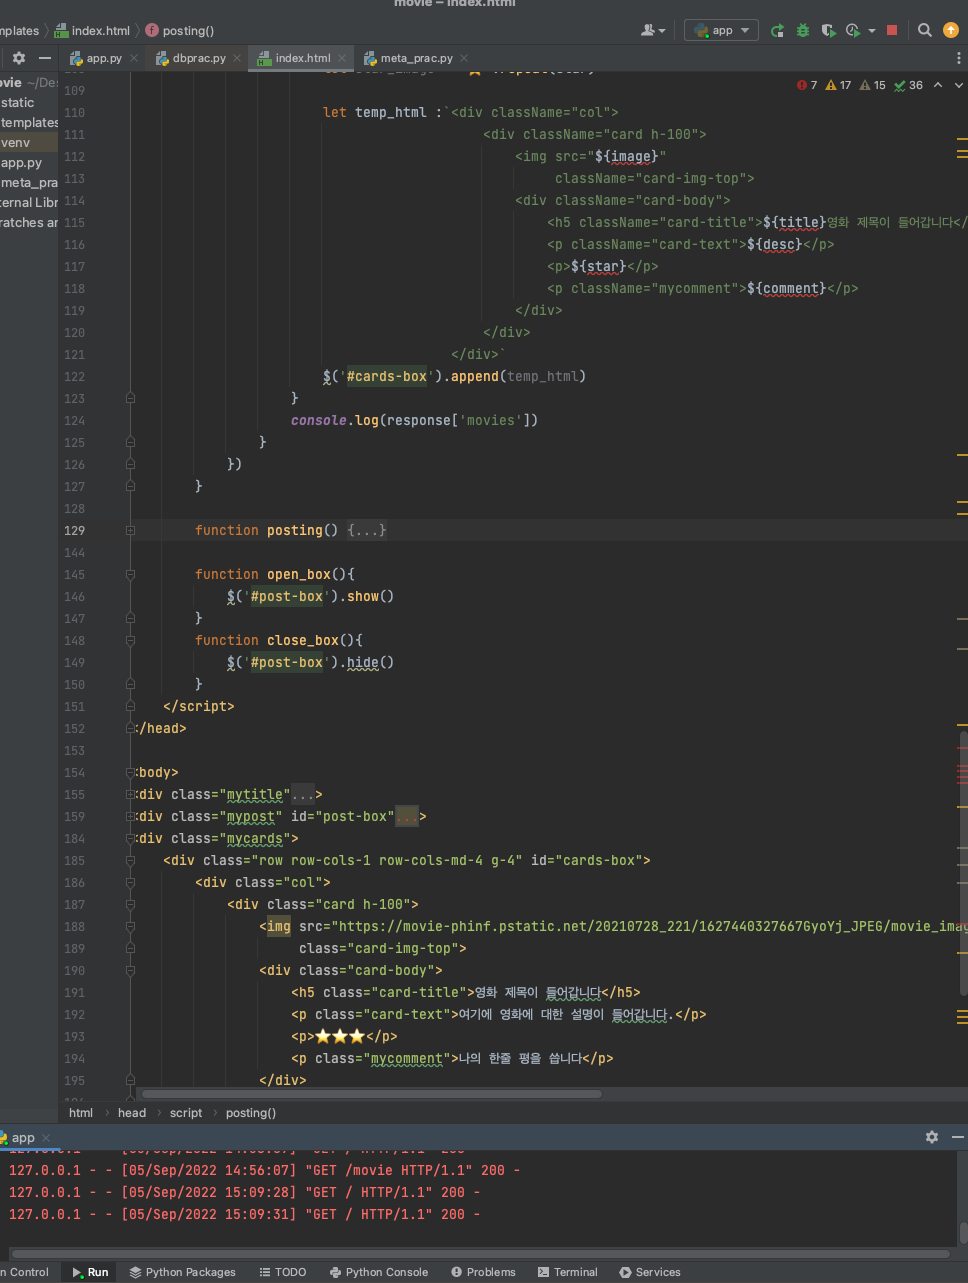
Task: Open the Services tool window
Action: point(650,1272)
